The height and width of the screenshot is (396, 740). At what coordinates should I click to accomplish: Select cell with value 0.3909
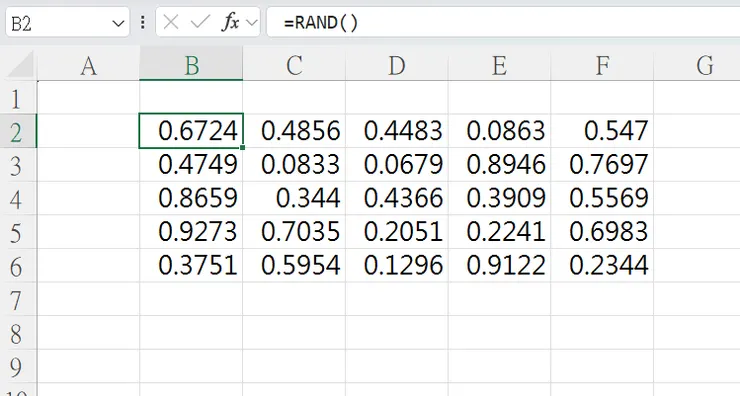tap(499, 198)
